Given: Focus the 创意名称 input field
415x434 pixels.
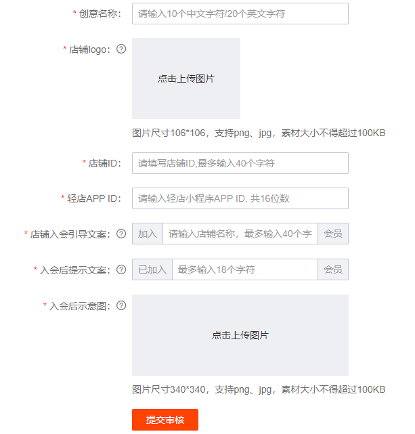Looking at the screenshot, I should point(240,14).
